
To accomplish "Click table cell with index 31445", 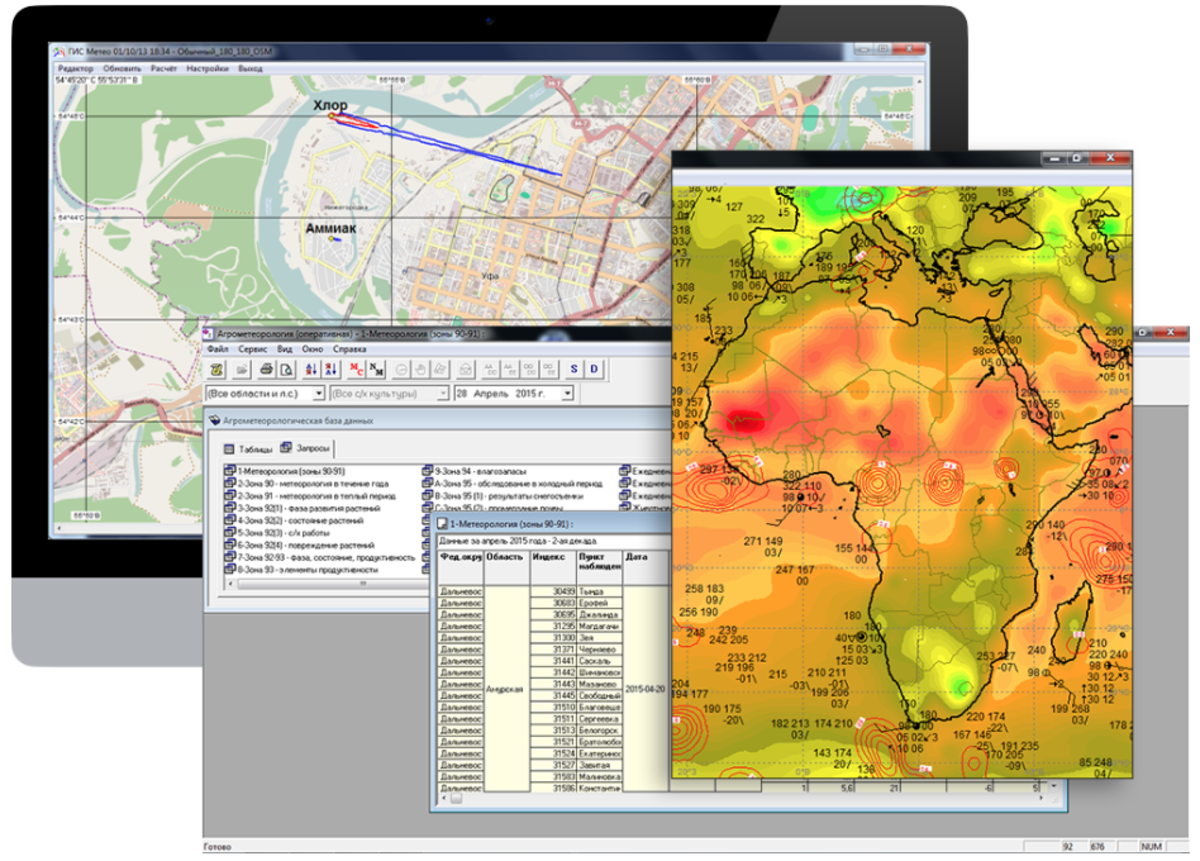I will [x=553, y=695].
